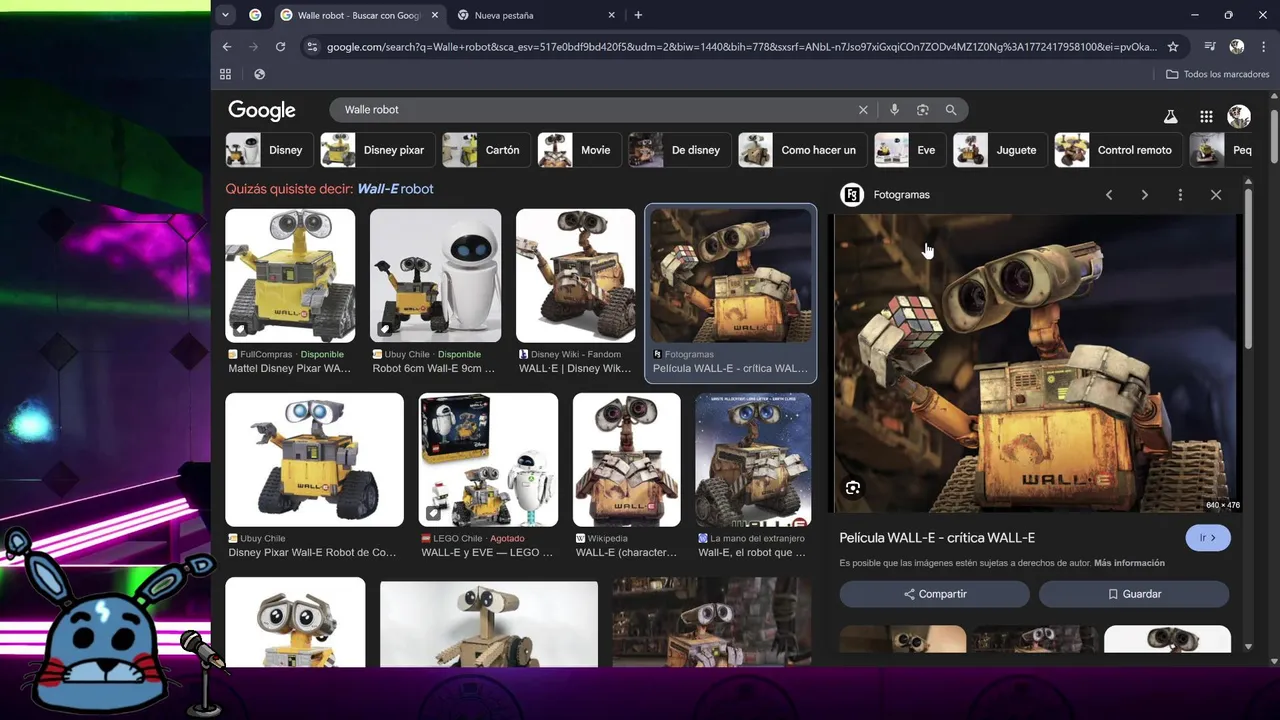
Task: Search by image with the Lens icon
Action: coord(923,110)
